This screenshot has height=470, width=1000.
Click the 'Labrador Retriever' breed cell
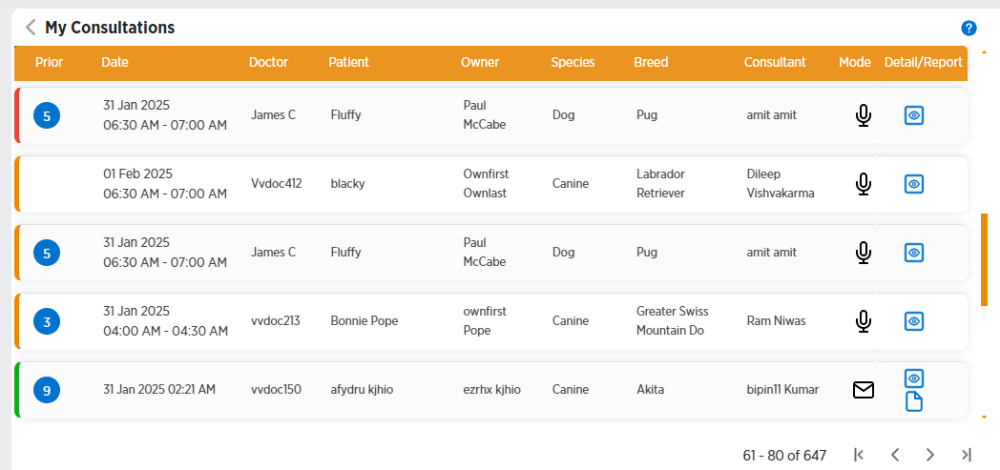point(661,184)
